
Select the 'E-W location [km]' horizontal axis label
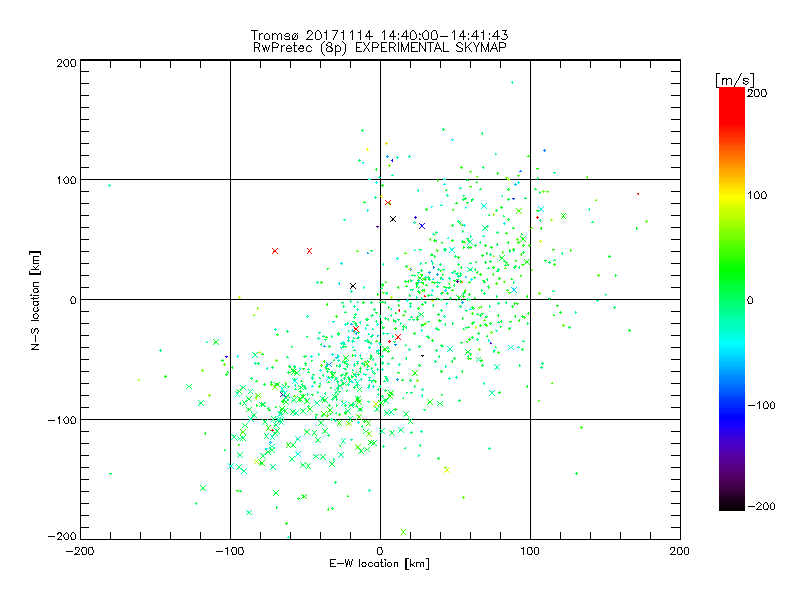(379, 563)
